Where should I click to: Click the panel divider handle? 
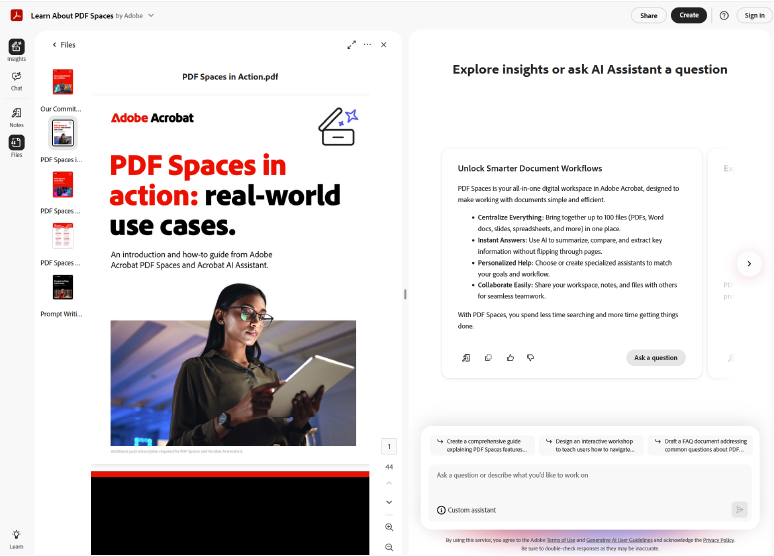coord(405,294)
